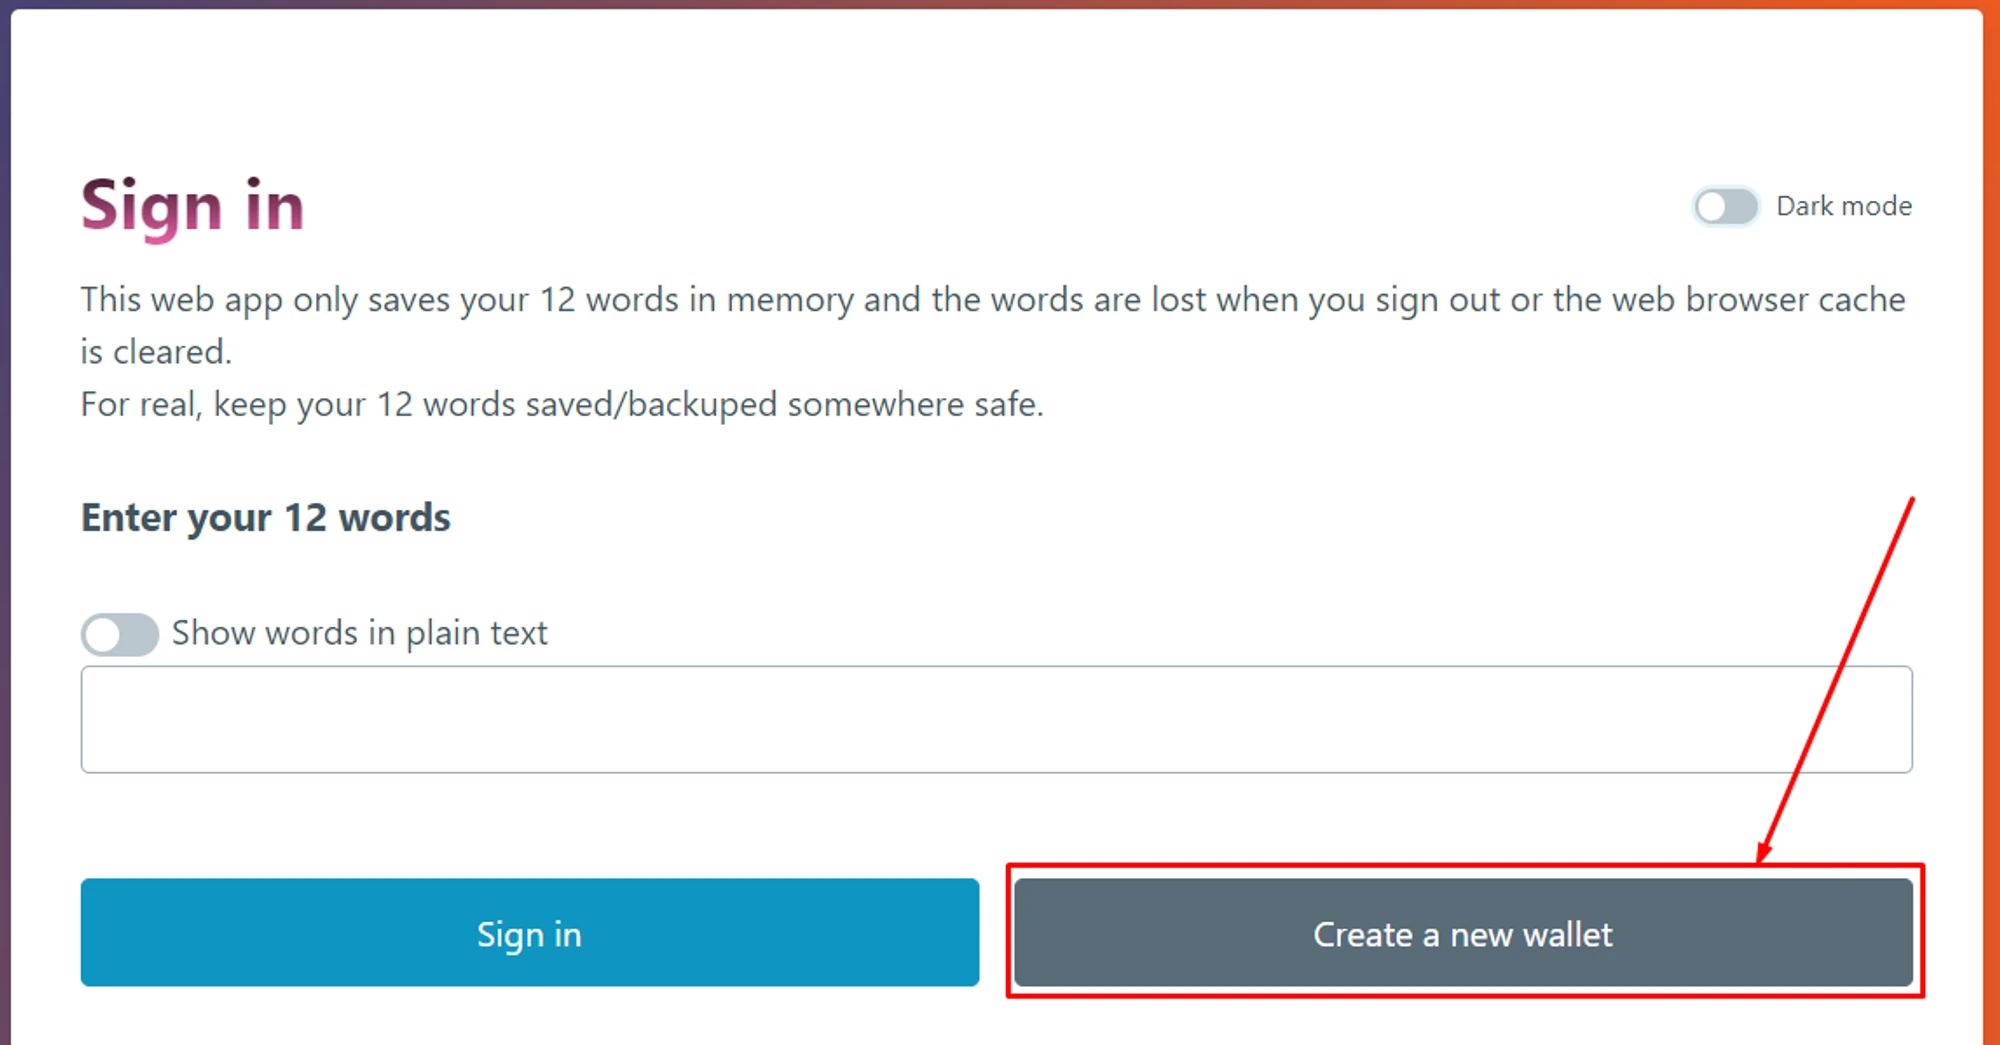This screenshot has height=1045, width=2000.
Task: Click the white knob of the plain text switch
Action: 102,634
